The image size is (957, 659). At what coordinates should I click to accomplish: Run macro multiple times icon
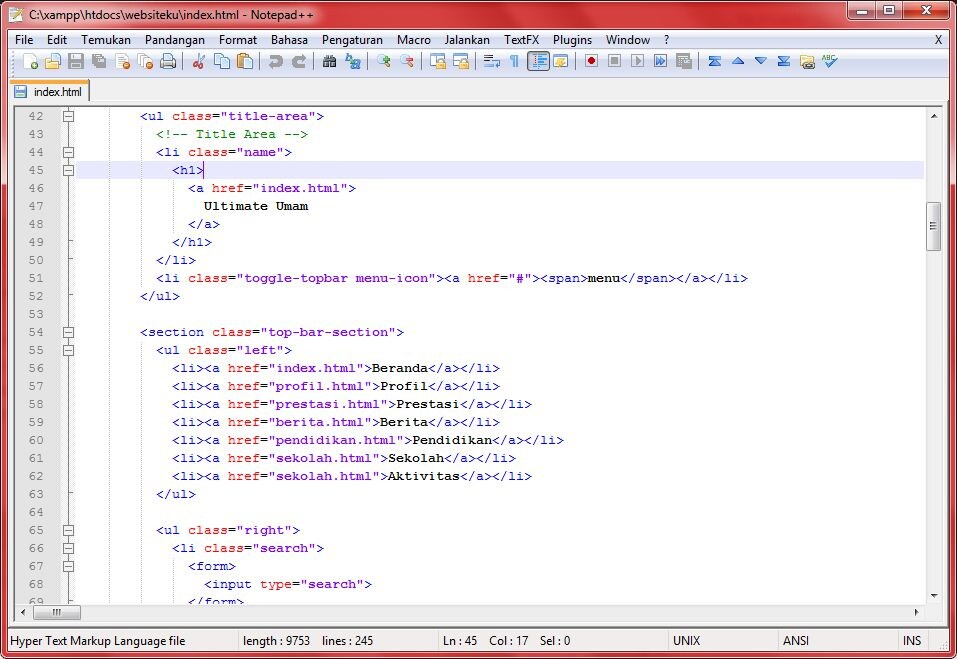pyautogui.click(x=660, y=61)
